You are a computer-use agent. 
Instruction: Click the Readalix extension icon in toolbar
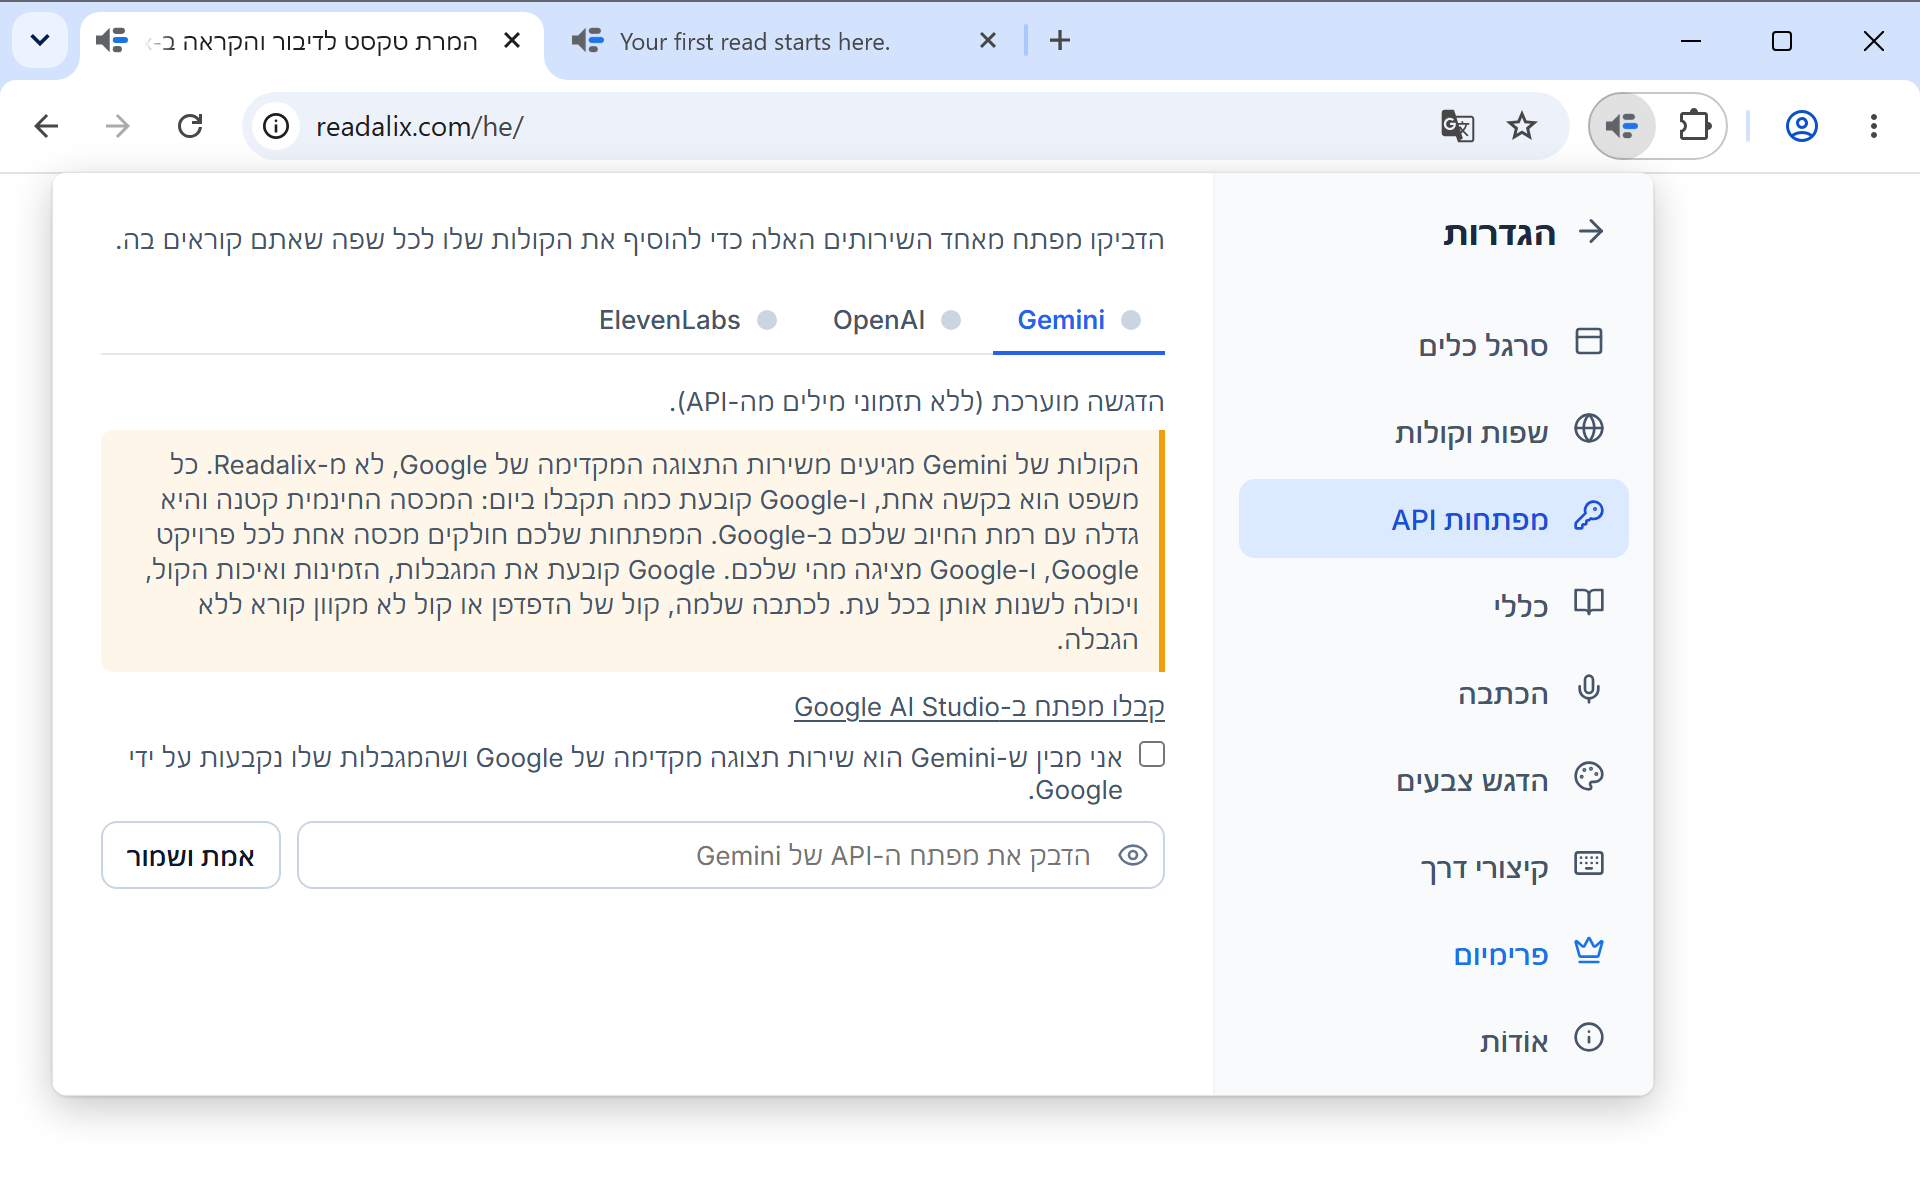tap(1622, 126)
